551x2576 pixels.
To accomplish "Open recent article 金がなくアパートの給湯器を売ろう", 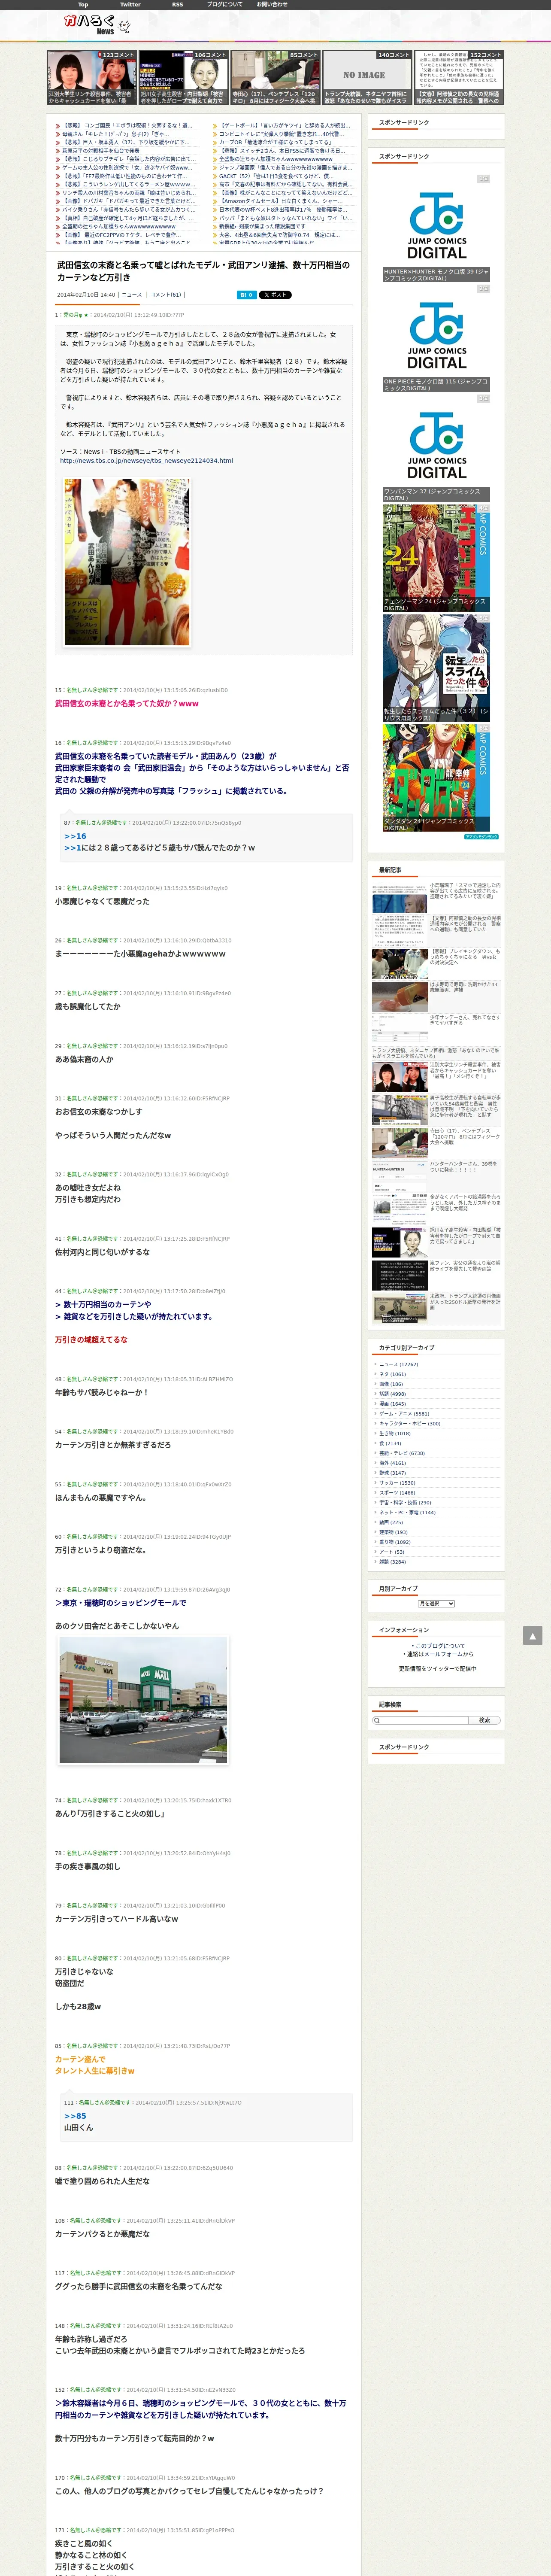I will (x=465, y=1202).
